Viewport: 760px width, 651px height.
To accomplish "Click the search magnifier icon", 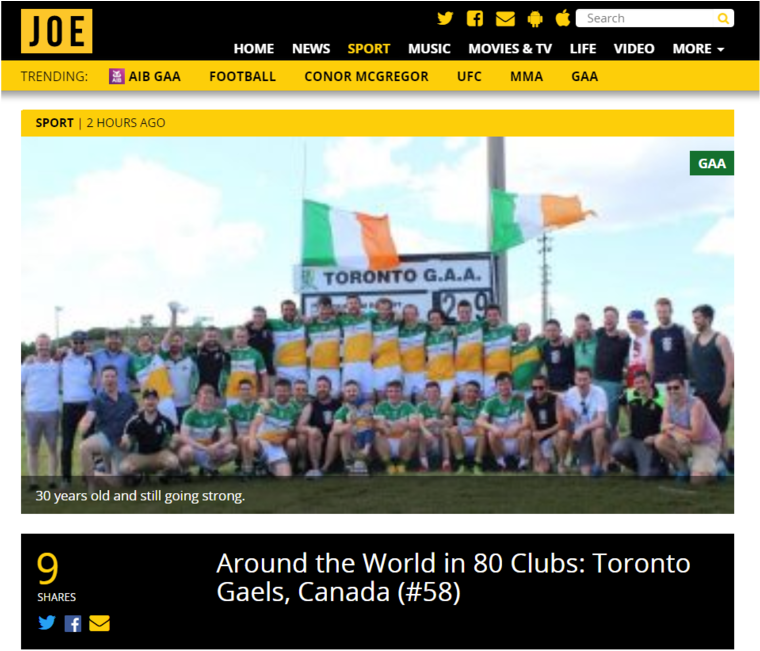I will click(723, 18).
